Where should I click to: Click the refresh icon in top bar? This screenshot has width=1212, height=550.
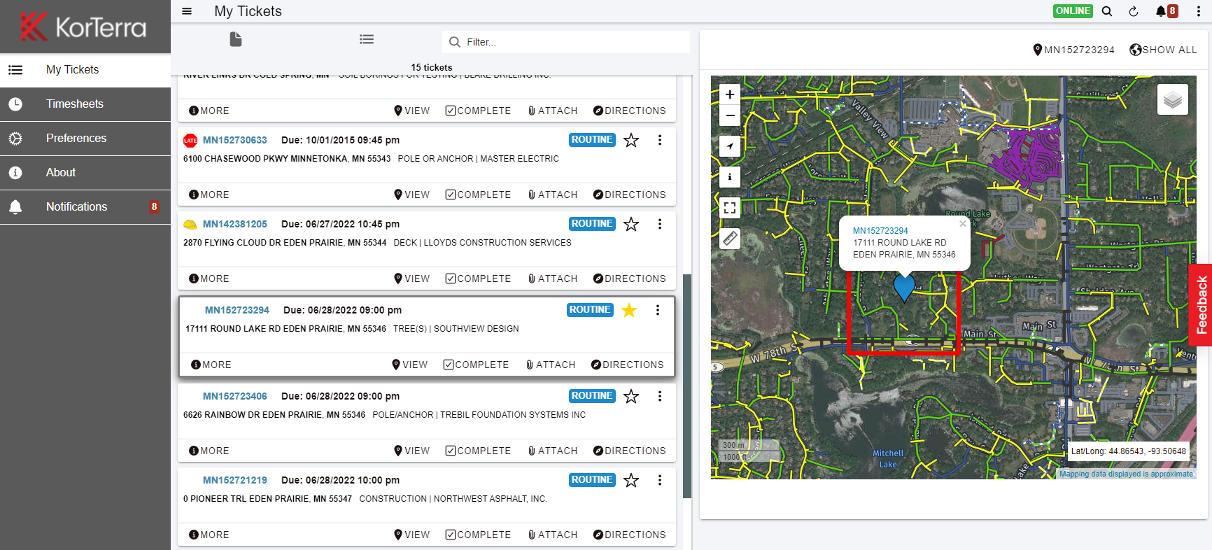1133,11
